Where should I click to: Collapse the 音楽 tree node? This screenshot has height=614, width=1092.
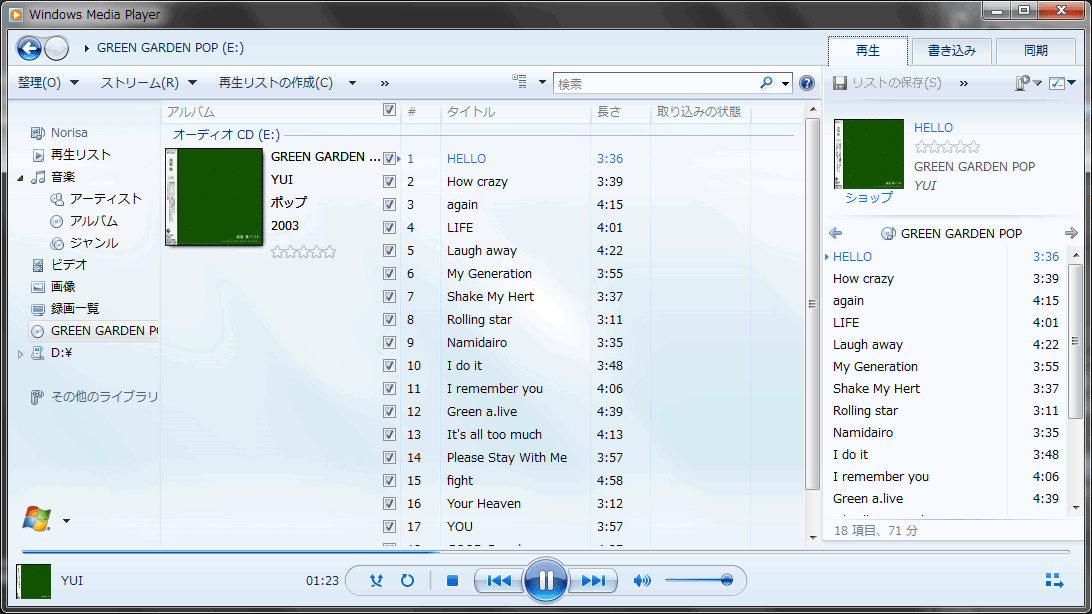coord(20,178)
